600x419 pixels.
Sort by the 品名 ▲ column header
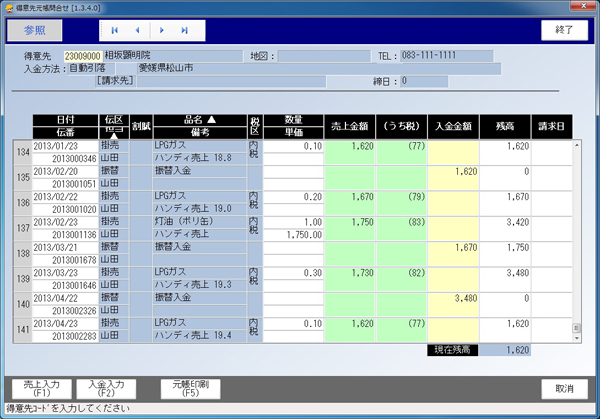(x=198, y=119)
